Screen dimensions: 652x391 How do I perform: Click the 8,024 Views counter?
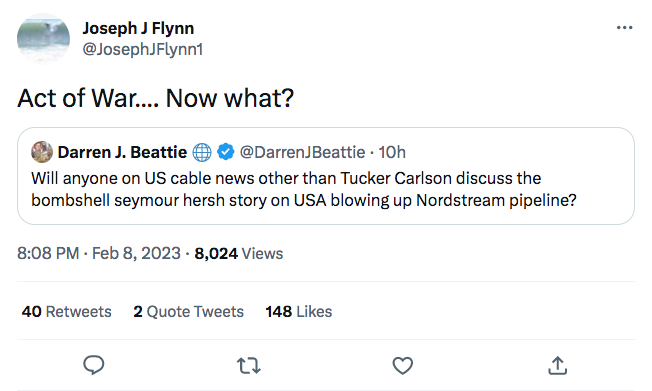point(239,253)
